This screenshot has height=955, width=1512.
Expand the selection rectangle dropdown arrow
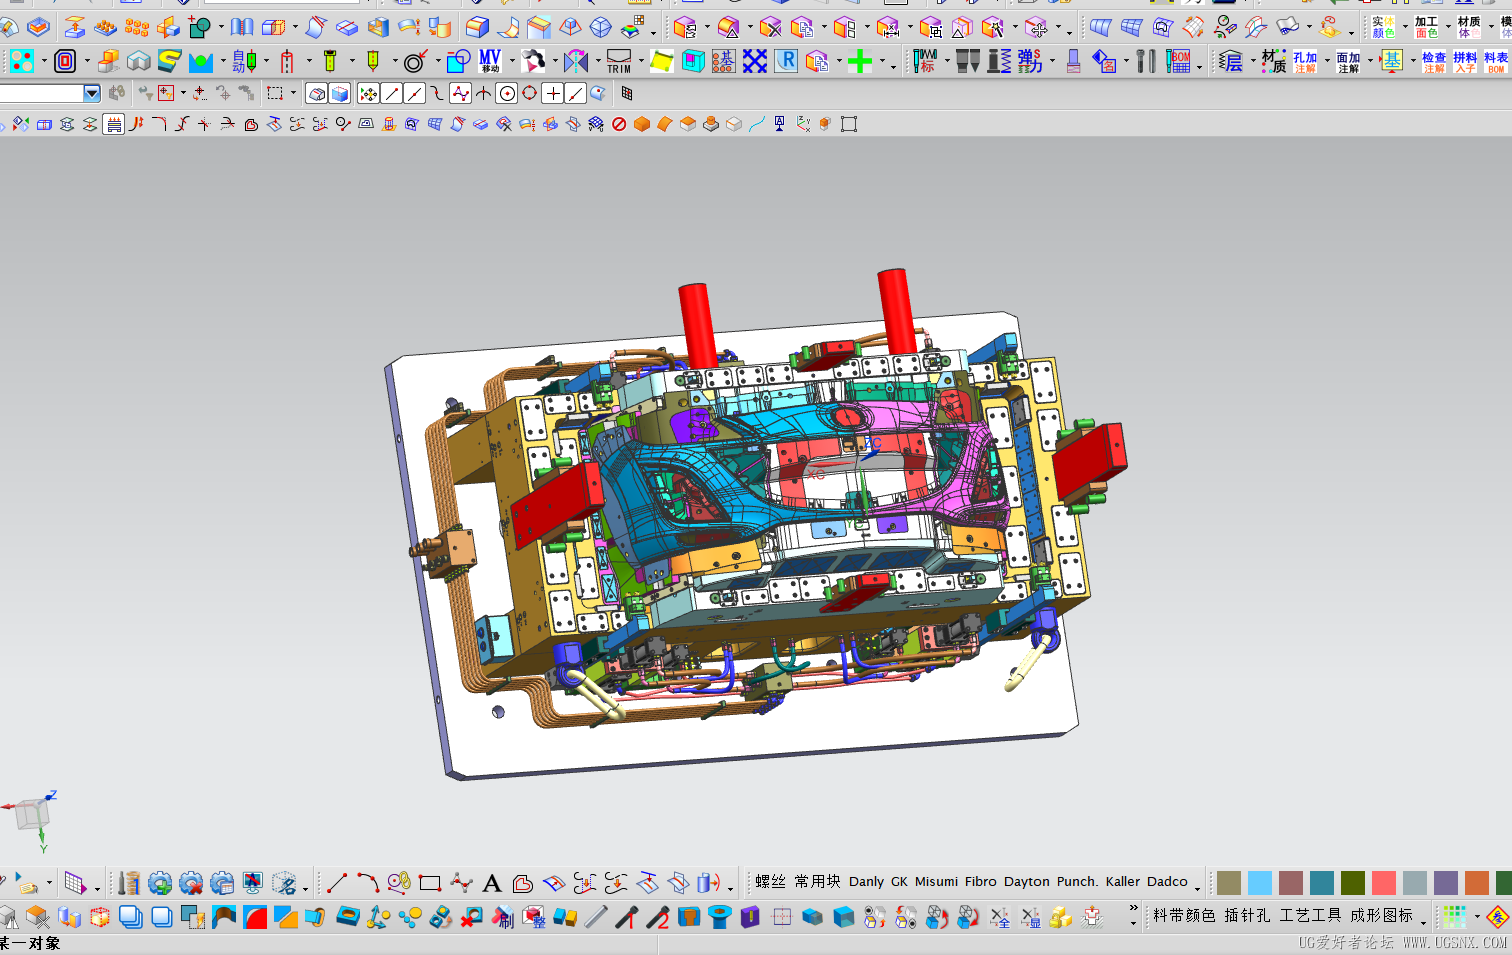pyautogui.click(x=293, y=94)
